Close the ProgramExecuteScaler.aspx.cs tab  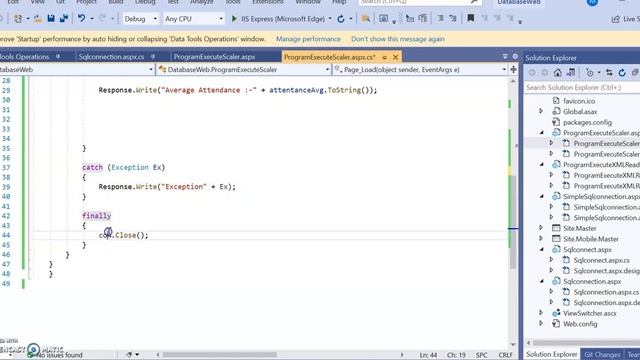click(x=395, y=57)
